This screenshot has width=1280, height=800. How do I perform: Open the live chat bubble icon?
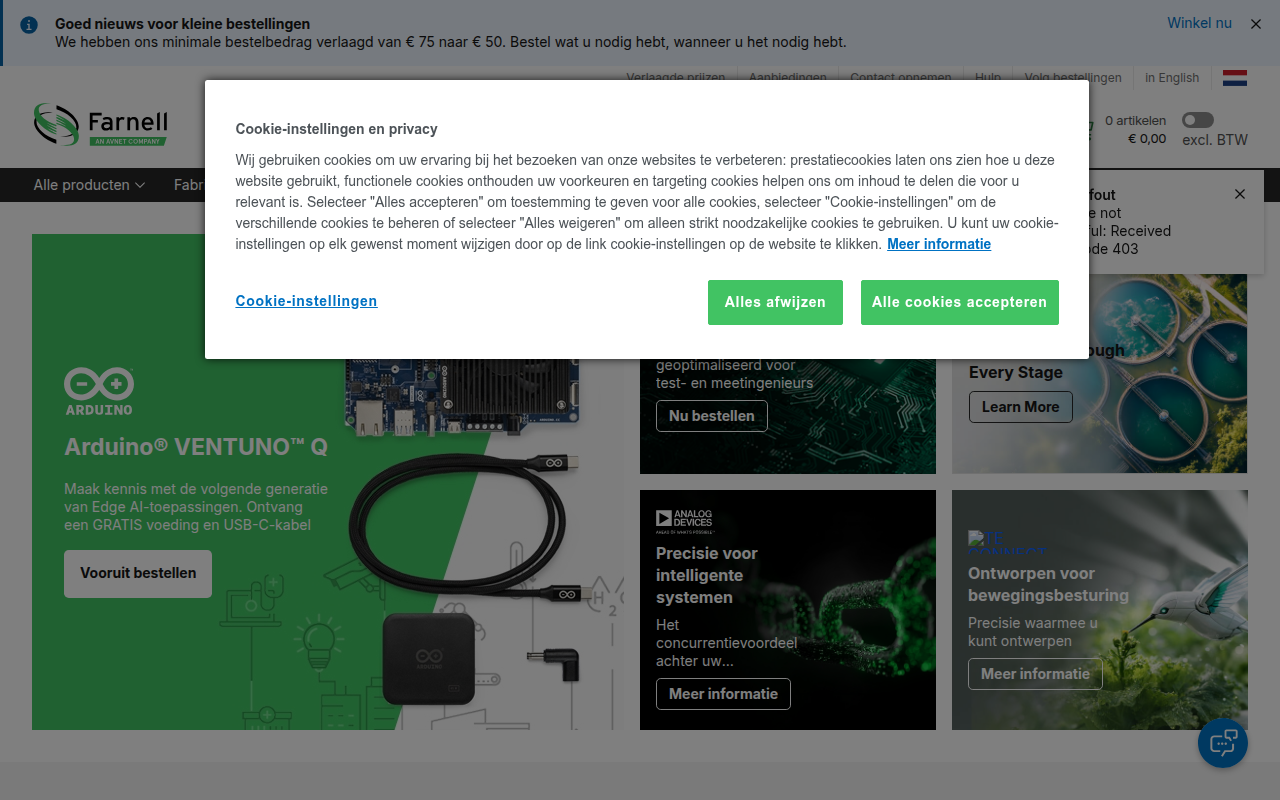pyautogui.click(x=1223, y=743)
